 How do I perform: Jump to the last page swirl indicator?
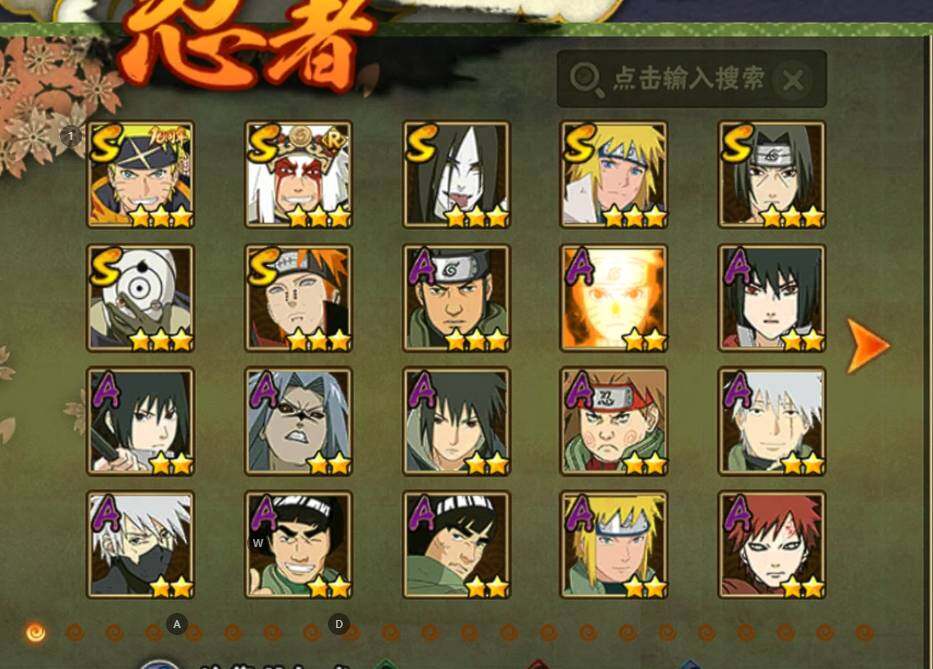[864, 633]
